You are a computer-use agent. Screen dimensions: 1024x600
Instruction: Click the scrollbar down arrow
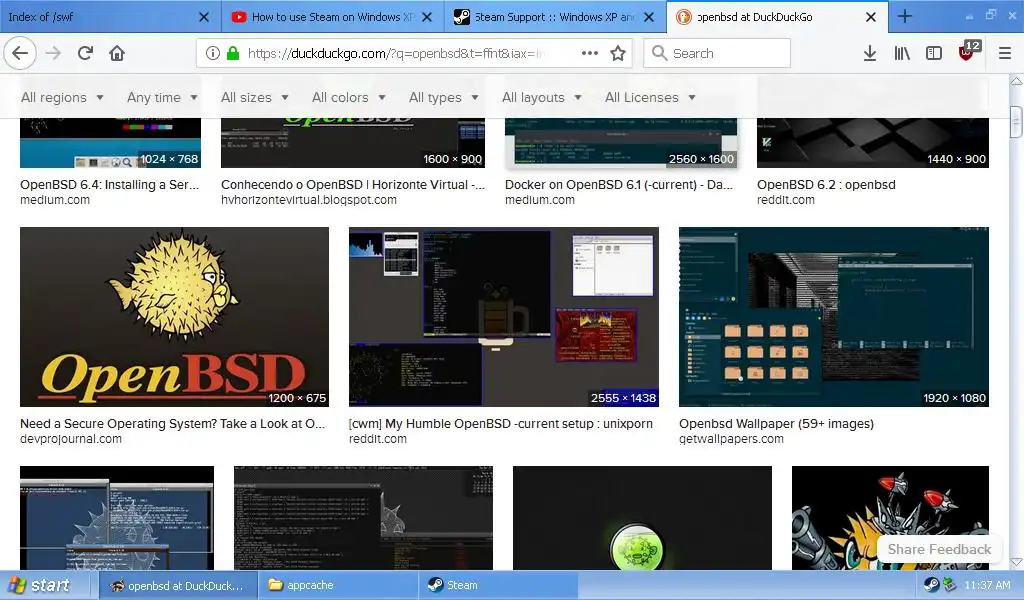tap(1016, 561)
